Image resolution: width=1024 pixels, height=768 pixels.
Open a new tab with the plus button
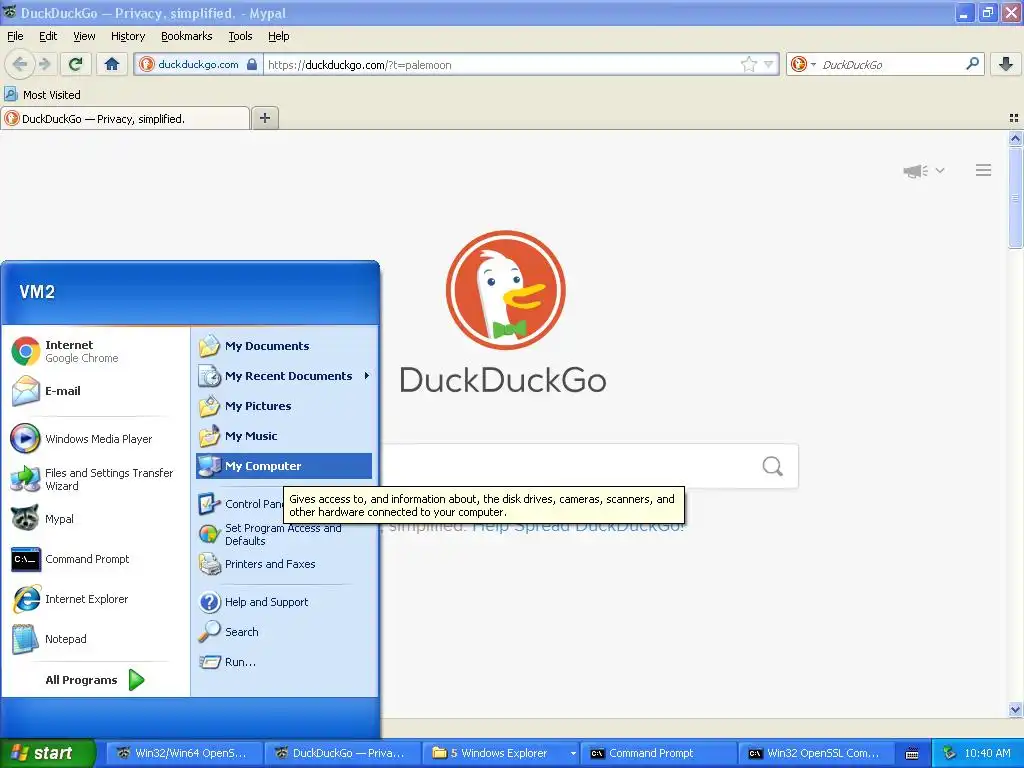[264, 118]
